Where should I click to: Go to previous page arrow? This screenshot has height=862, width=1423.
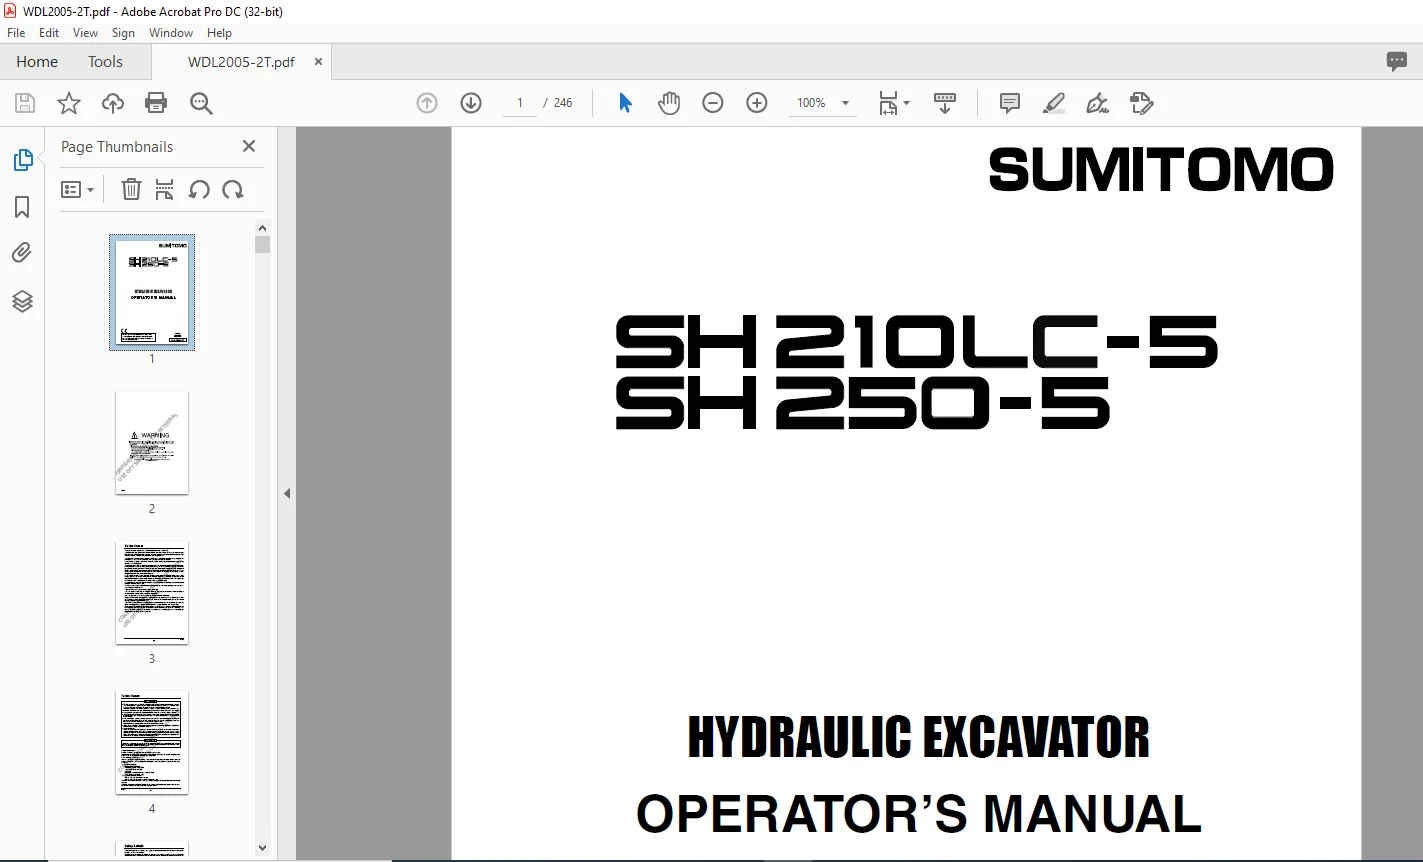427,103
